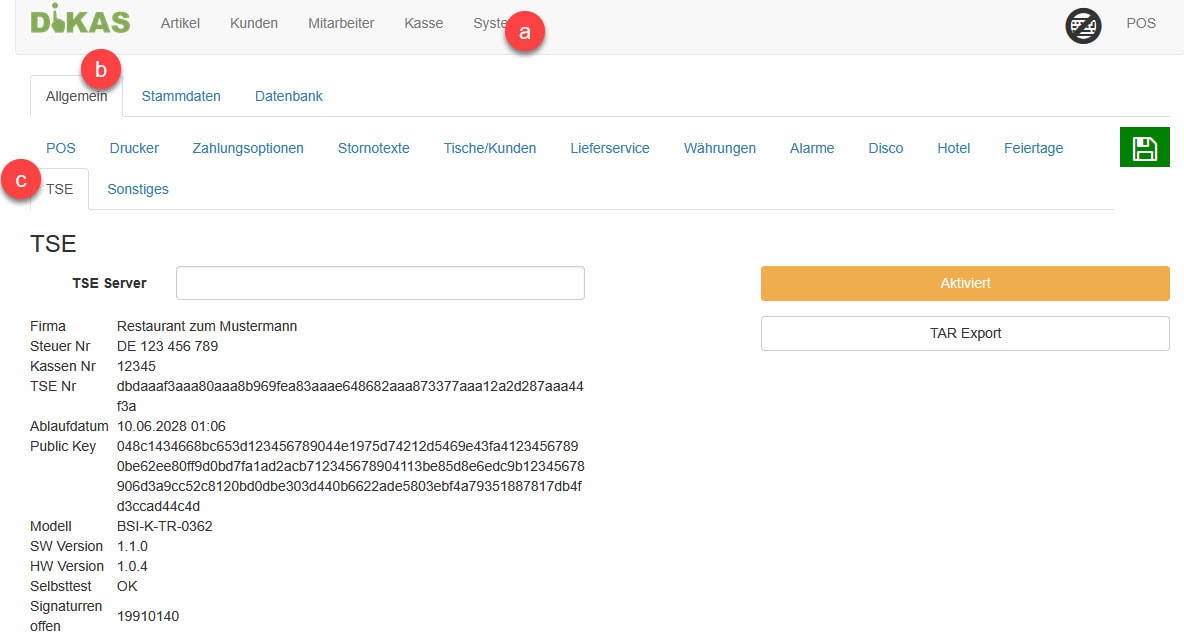Switch to the Datenbank tab
Viewport: 1184px width, 638px height.
click(288, 96)
